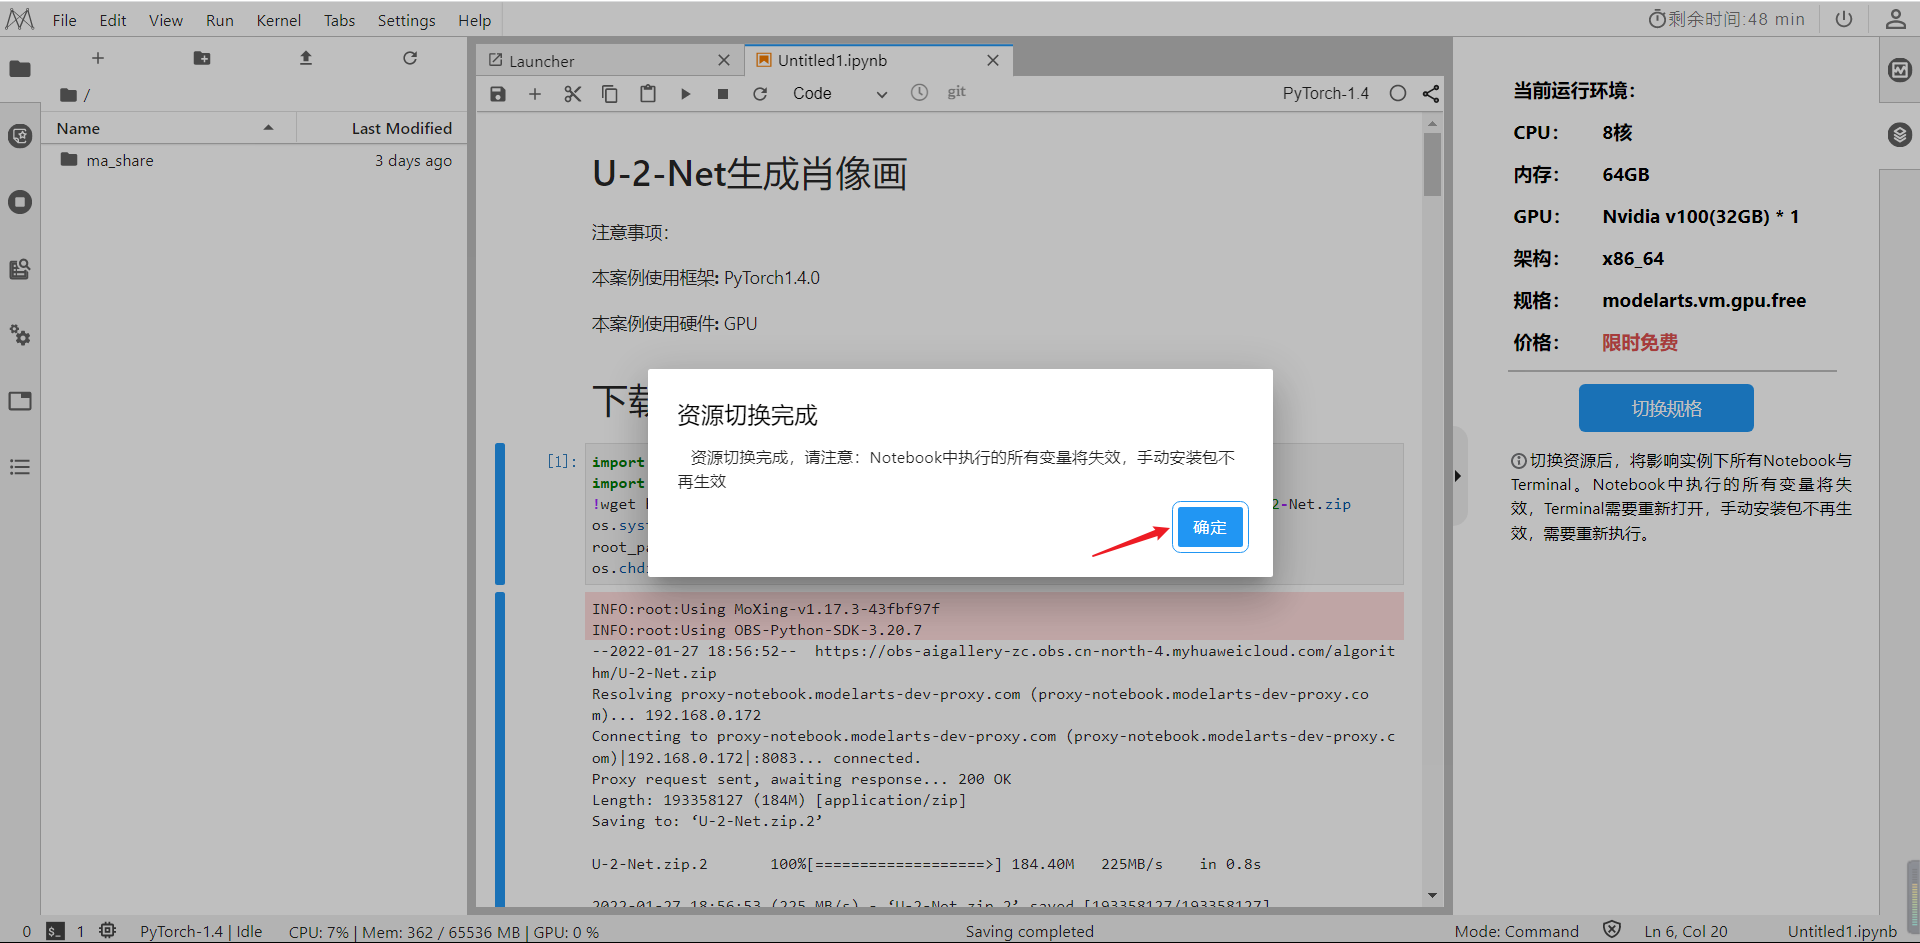Screen dimensions: 1920x943
Task: Create new launcher with plus icon
Action: (x=98, y=58)
